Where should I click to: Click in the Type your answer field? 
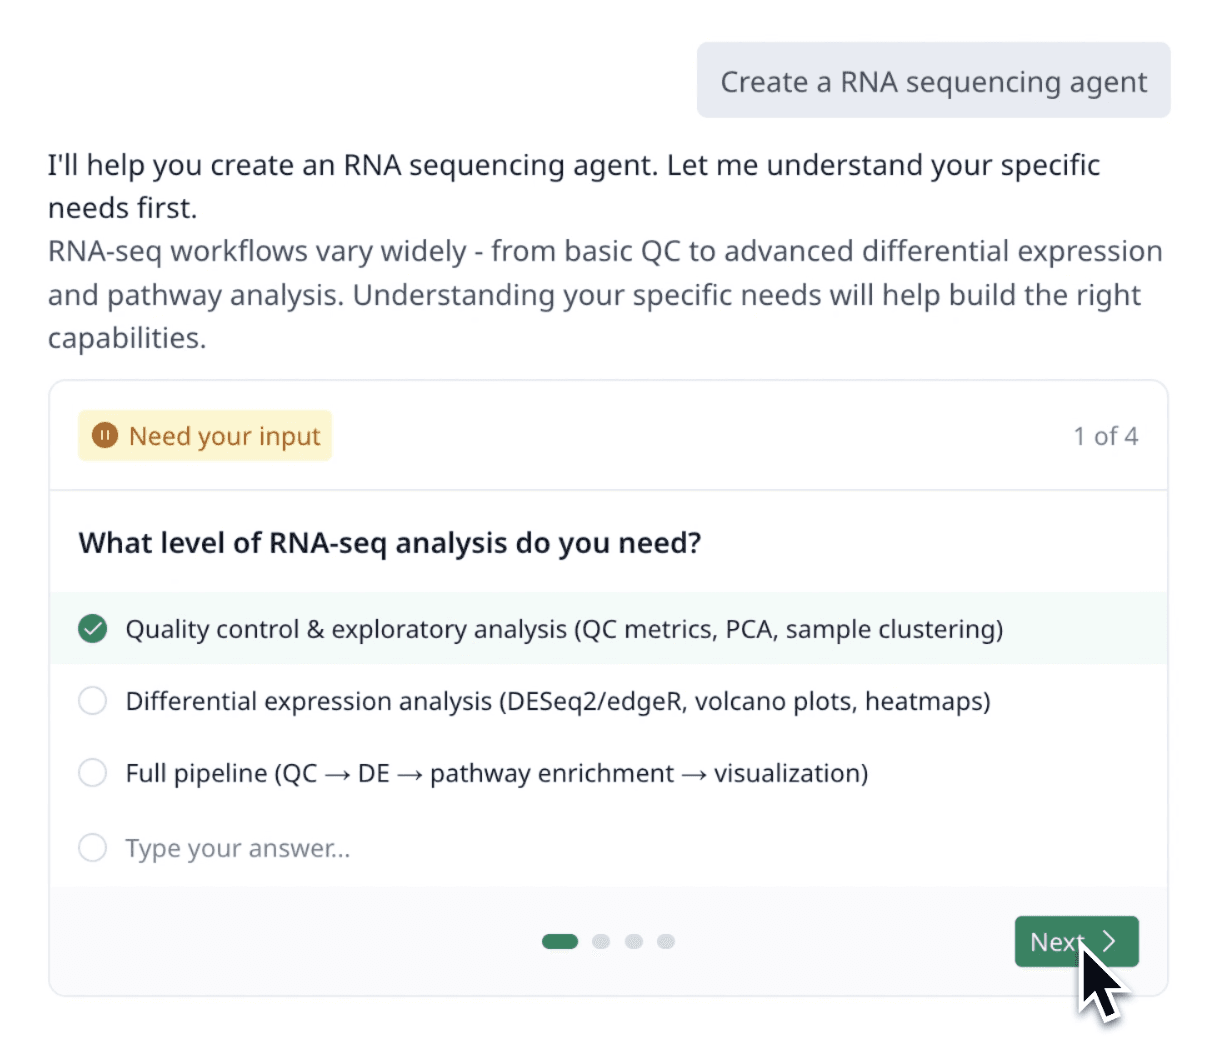click(x=238, y=849)
